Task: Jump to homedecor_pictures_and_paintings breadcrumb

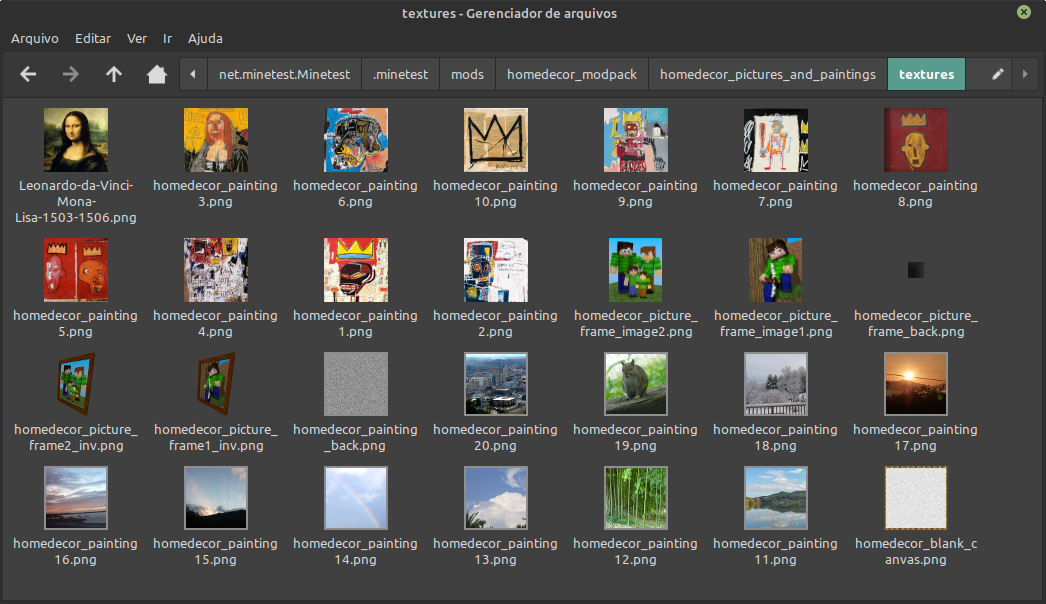Action: (768, 74)
